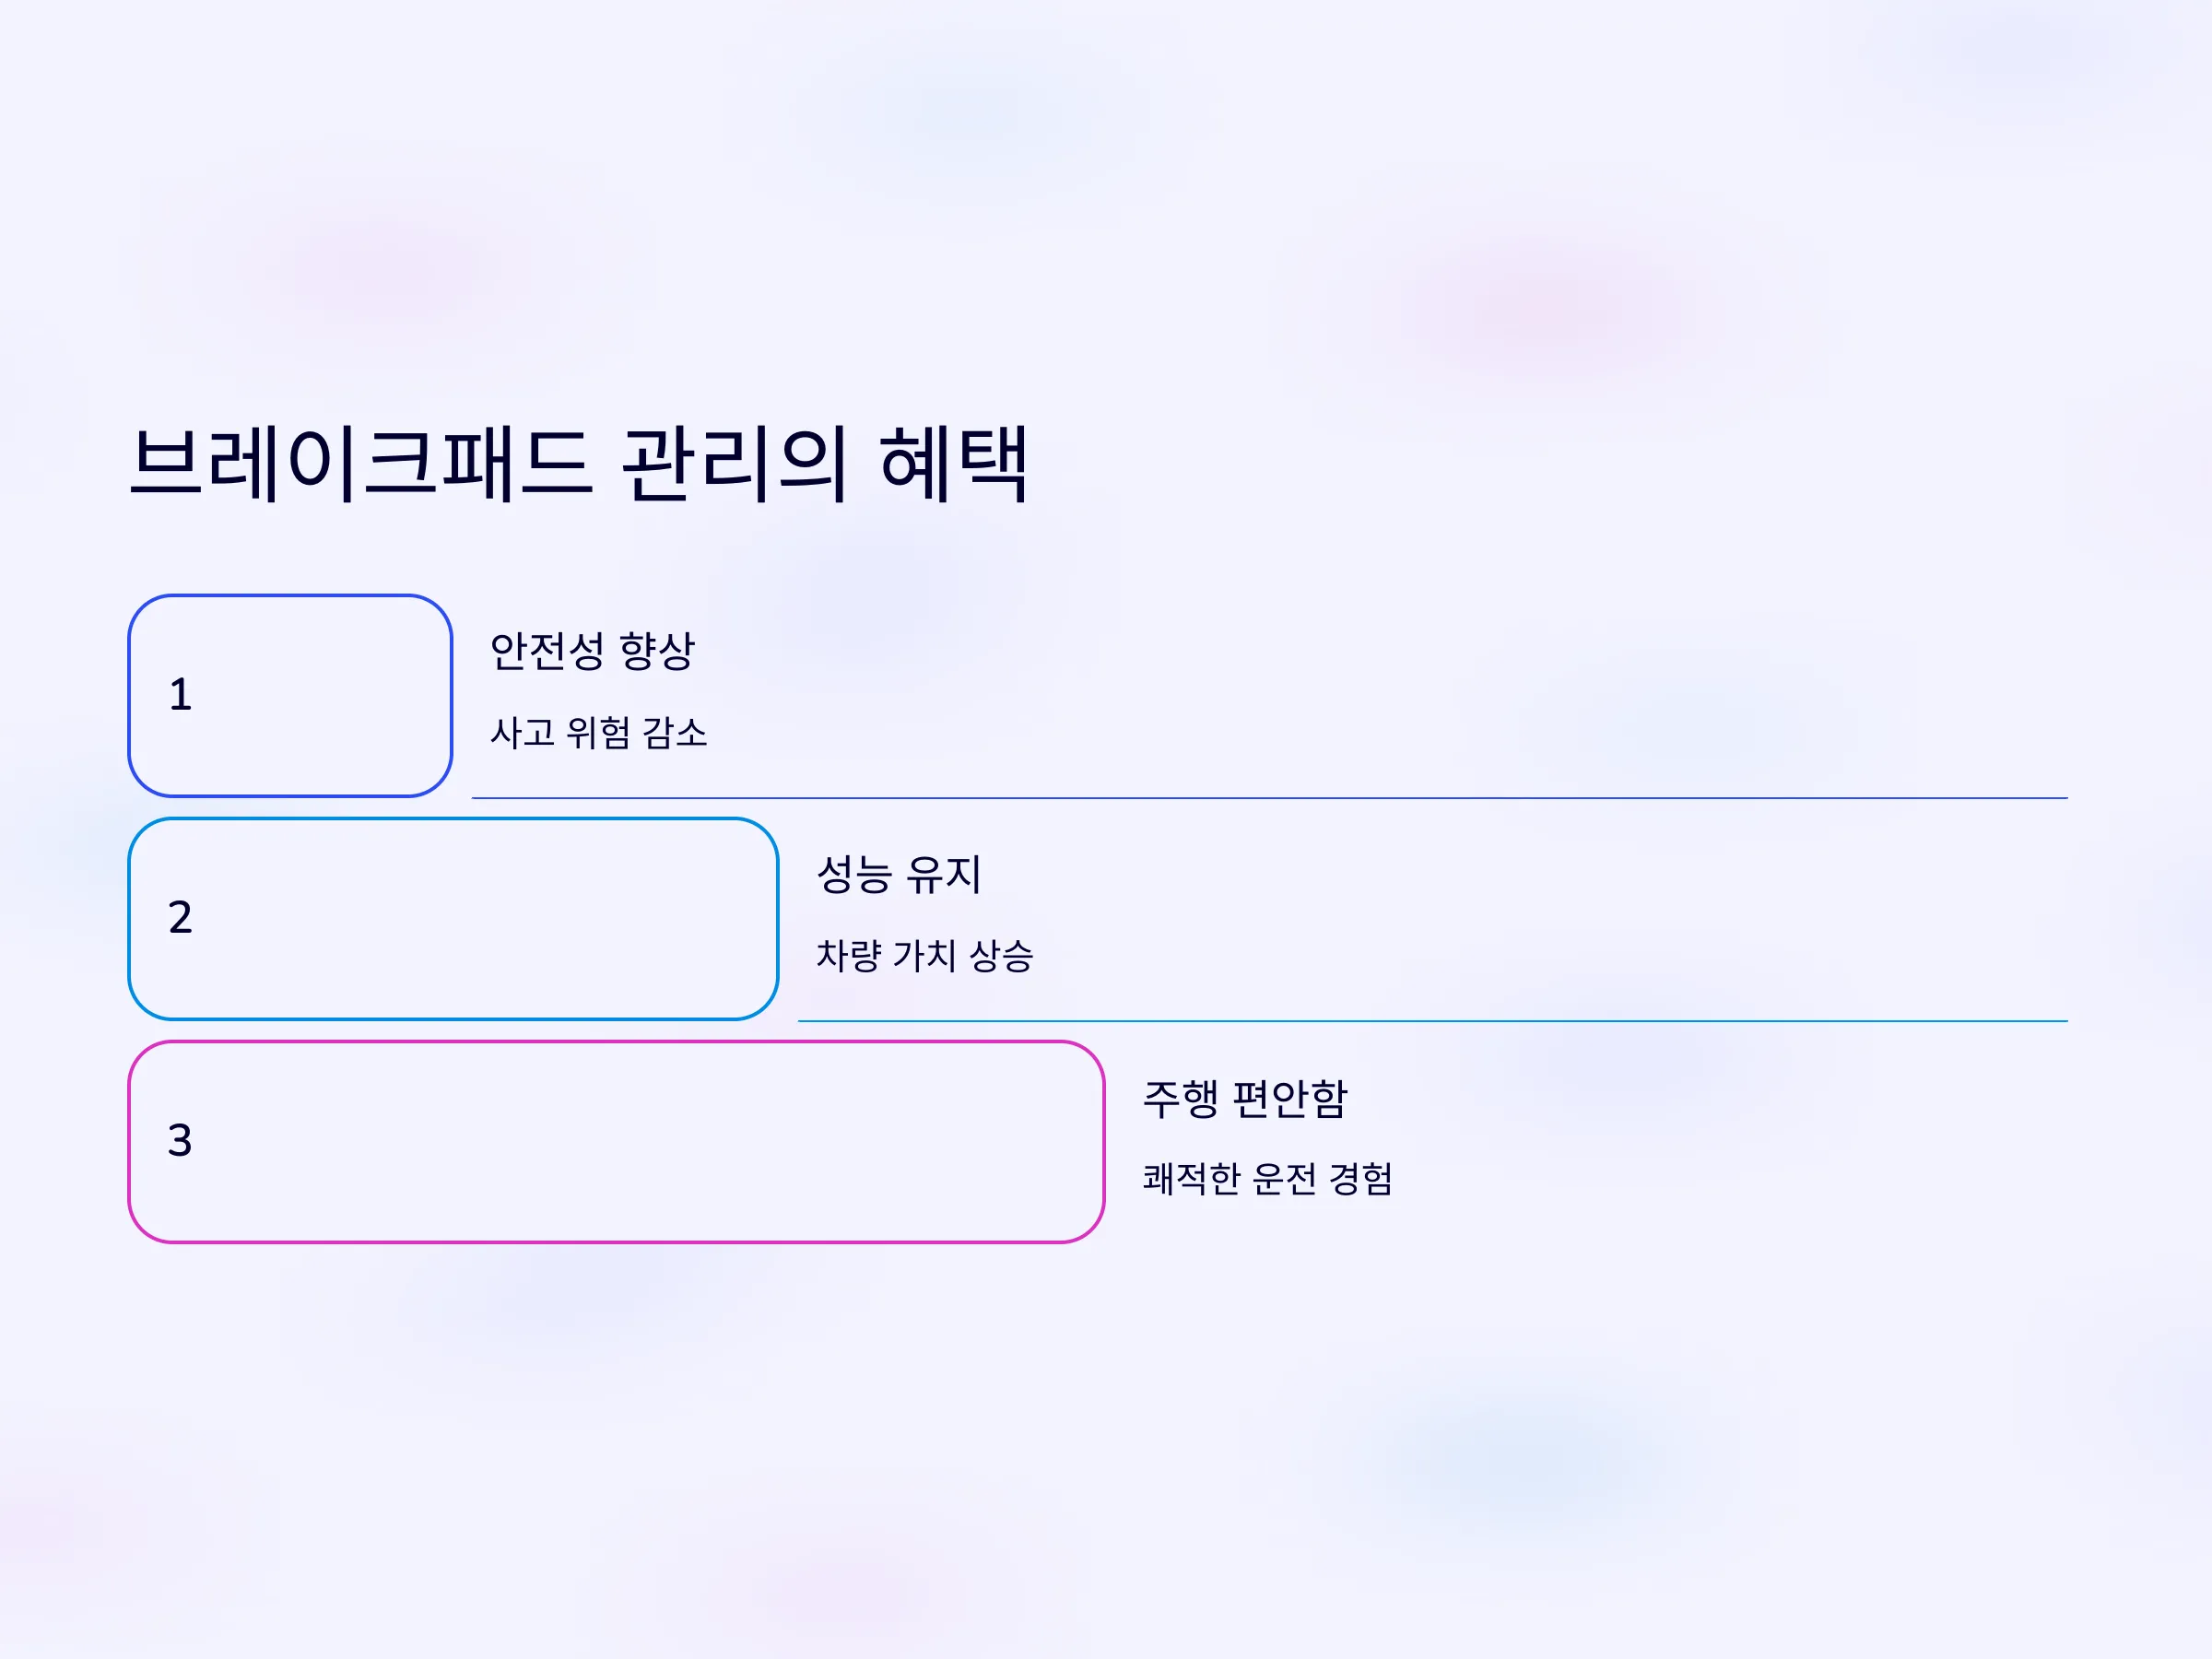Screen dimensions: 2212x1659
Task: Select the cyan box numbered 2
Action: (x=453, y=919)
